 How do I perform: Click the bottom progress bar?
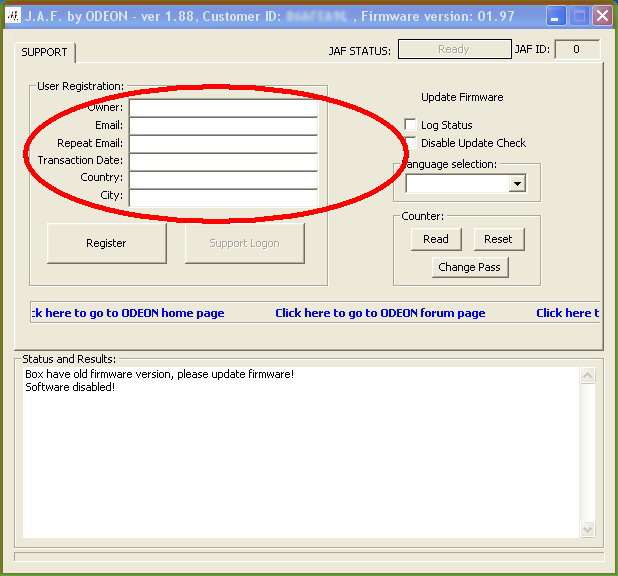pos(309,557)
